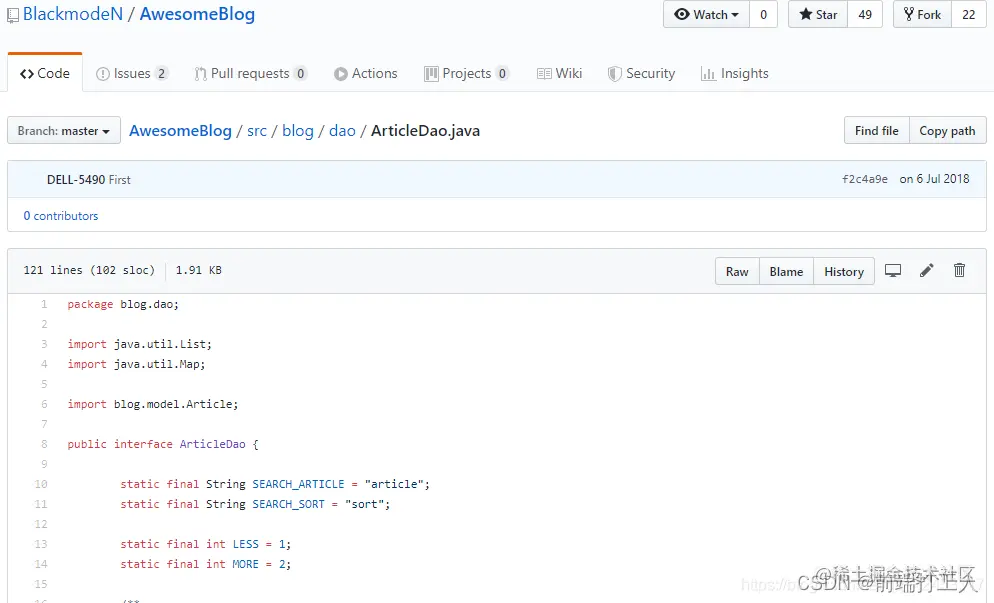This screenshot has height=603, width=994.
Task: Open the Watch dropdown
Action: coord(706,15)
